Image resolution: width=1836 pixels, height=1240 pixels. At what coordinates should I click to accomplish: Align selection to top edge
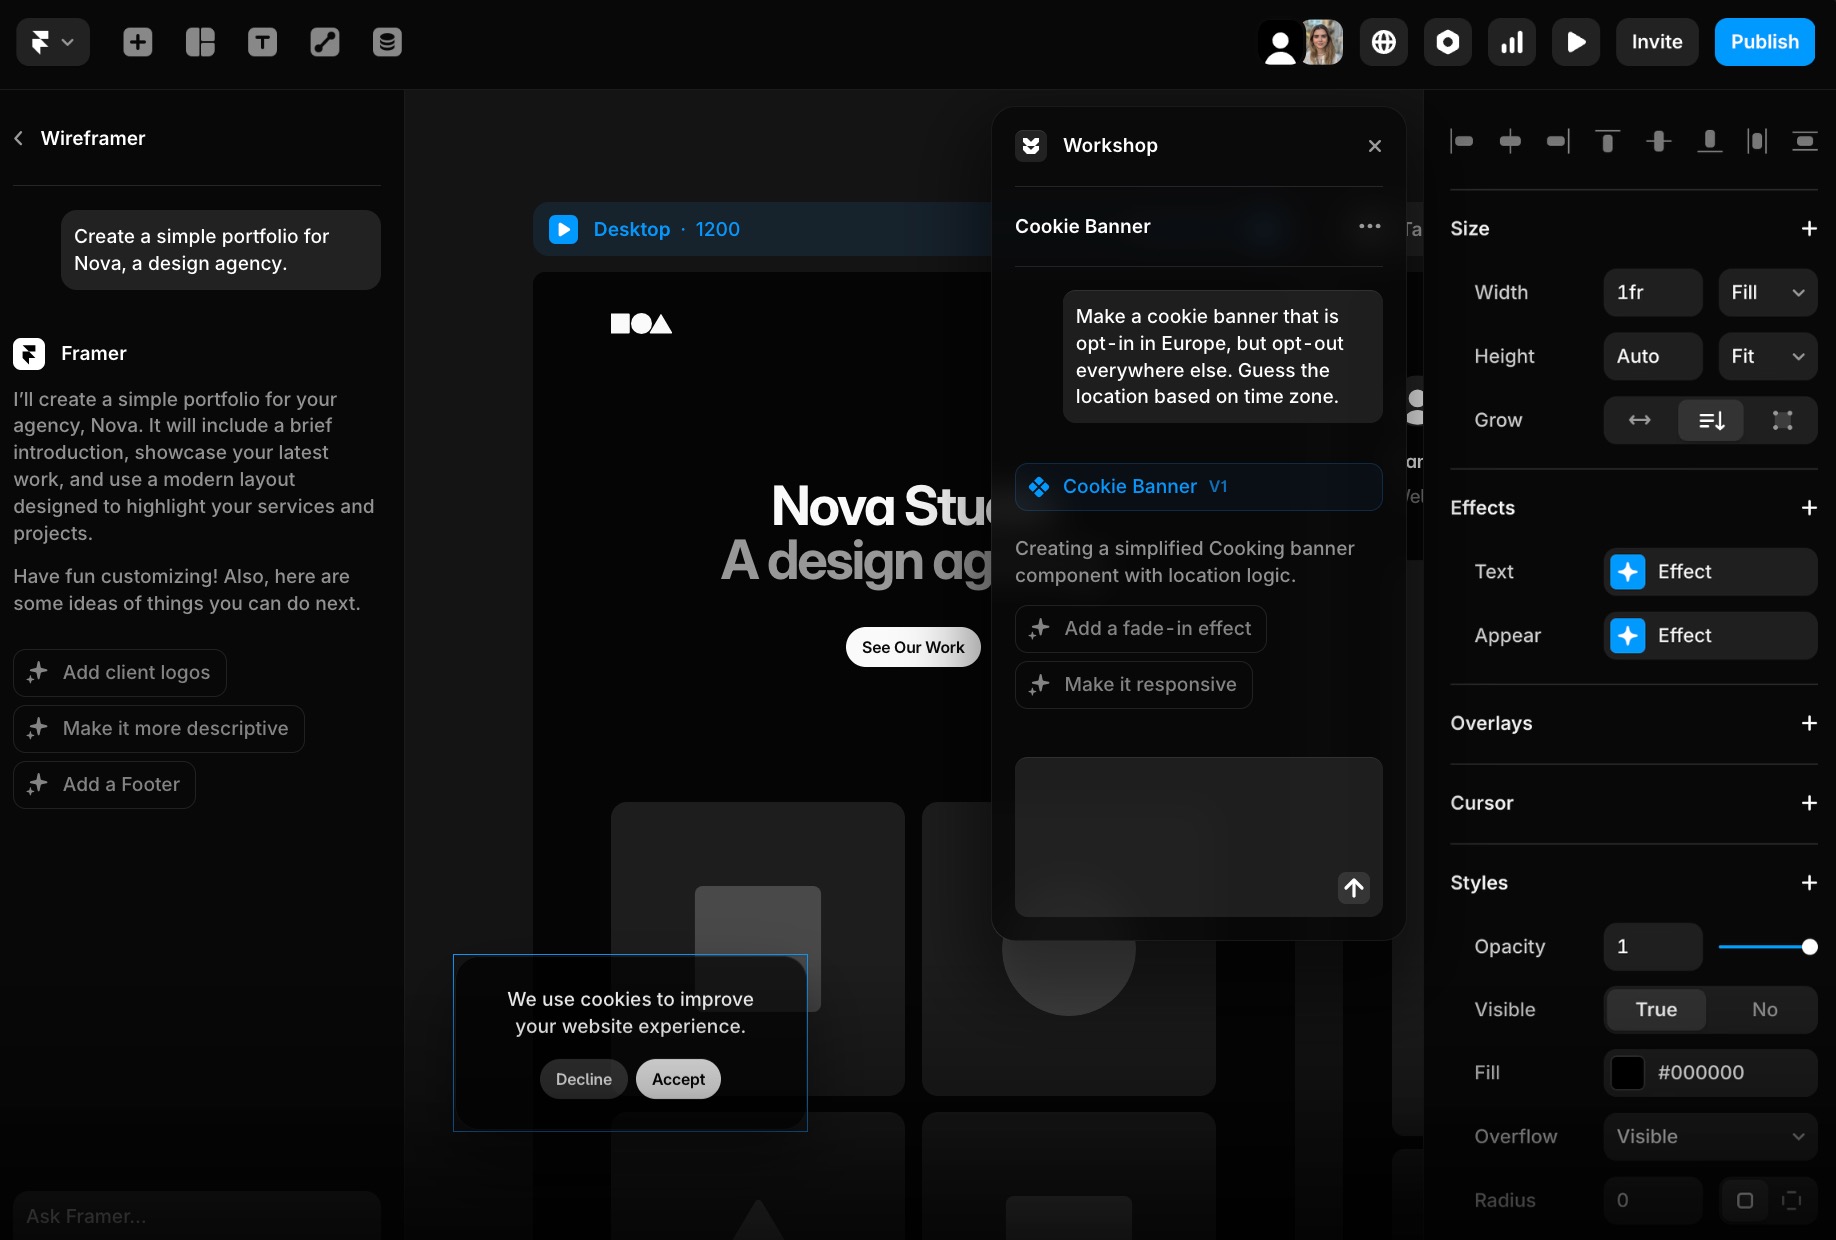tap(1607, 141)
